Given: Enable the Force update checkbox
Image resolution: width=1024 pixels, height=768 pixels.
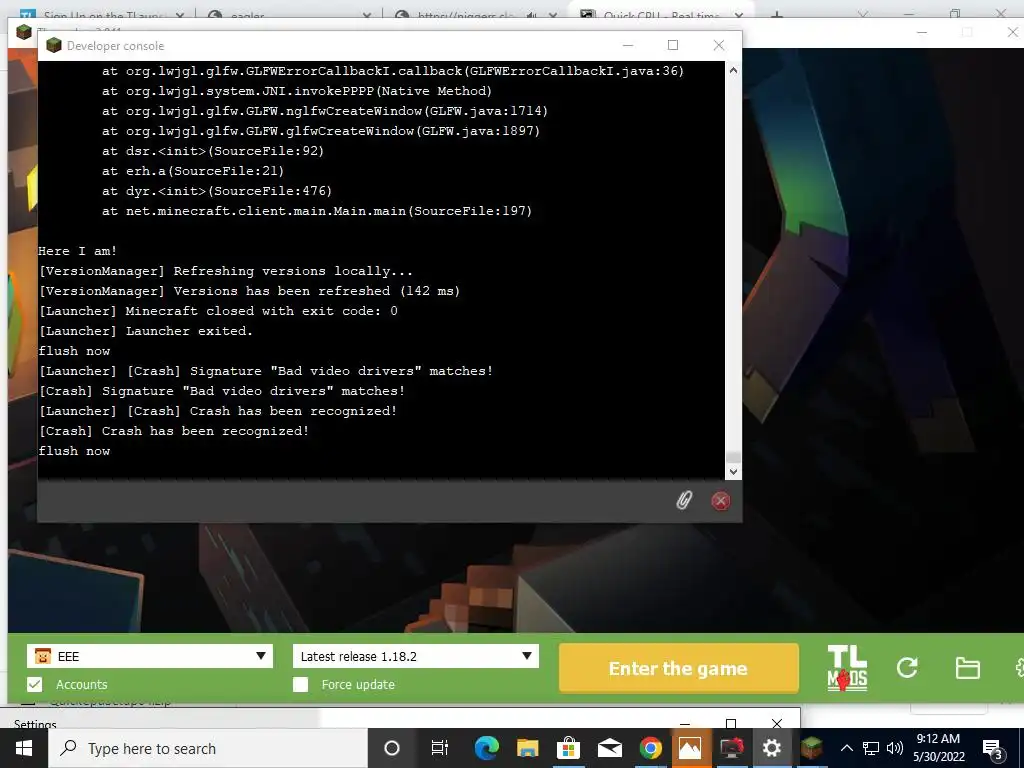Looking at the screenshot, I should click(300, 684).
